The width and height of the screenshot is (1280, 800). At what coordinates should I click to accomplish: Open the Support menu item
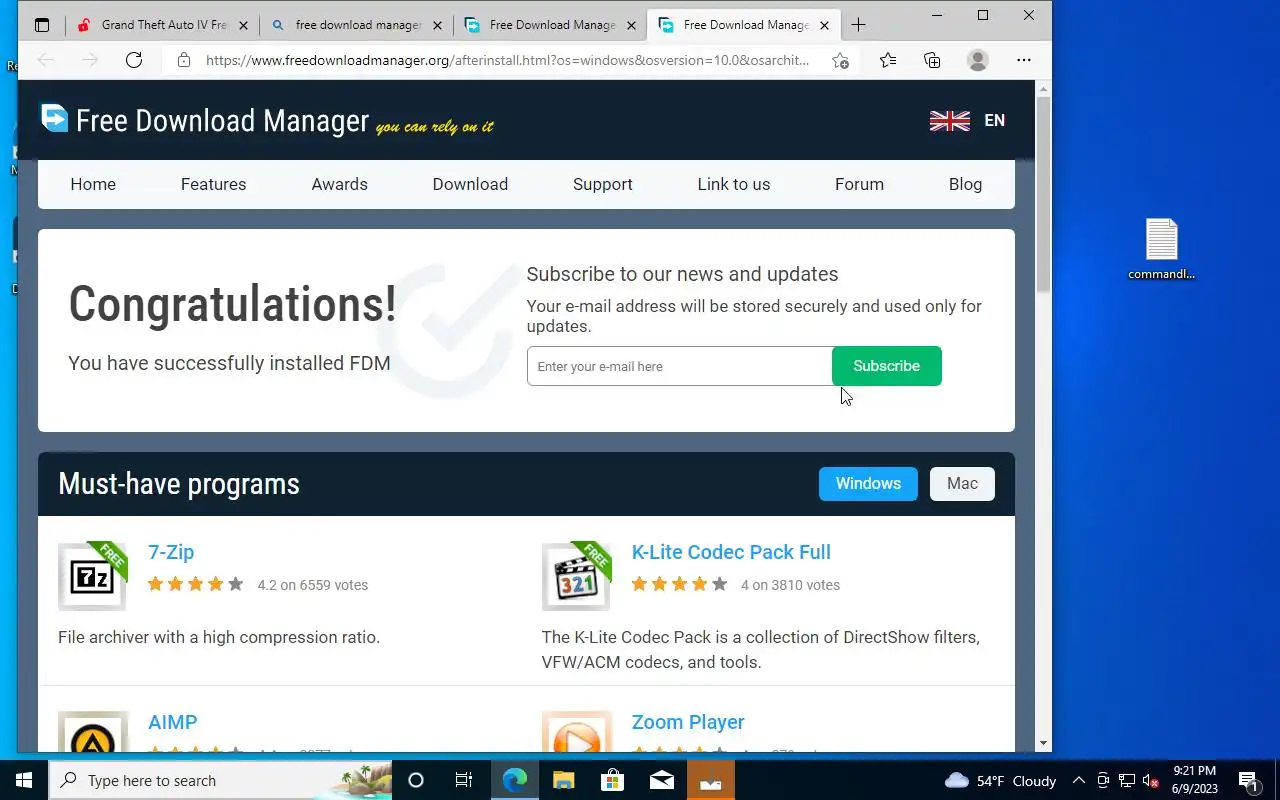point(602,184)
